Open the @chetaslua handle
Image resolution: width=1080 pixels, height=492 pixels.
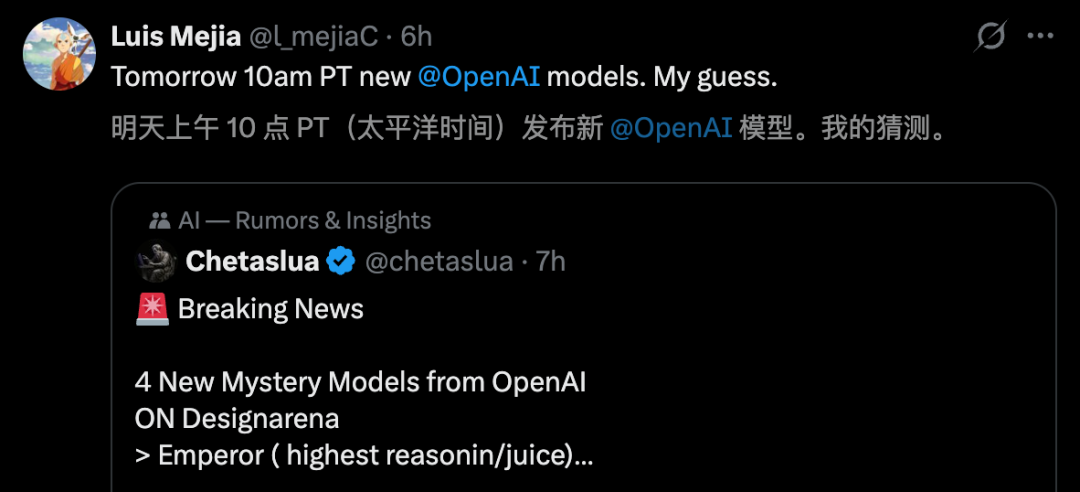pyautogui.click(x=439, y=262)
